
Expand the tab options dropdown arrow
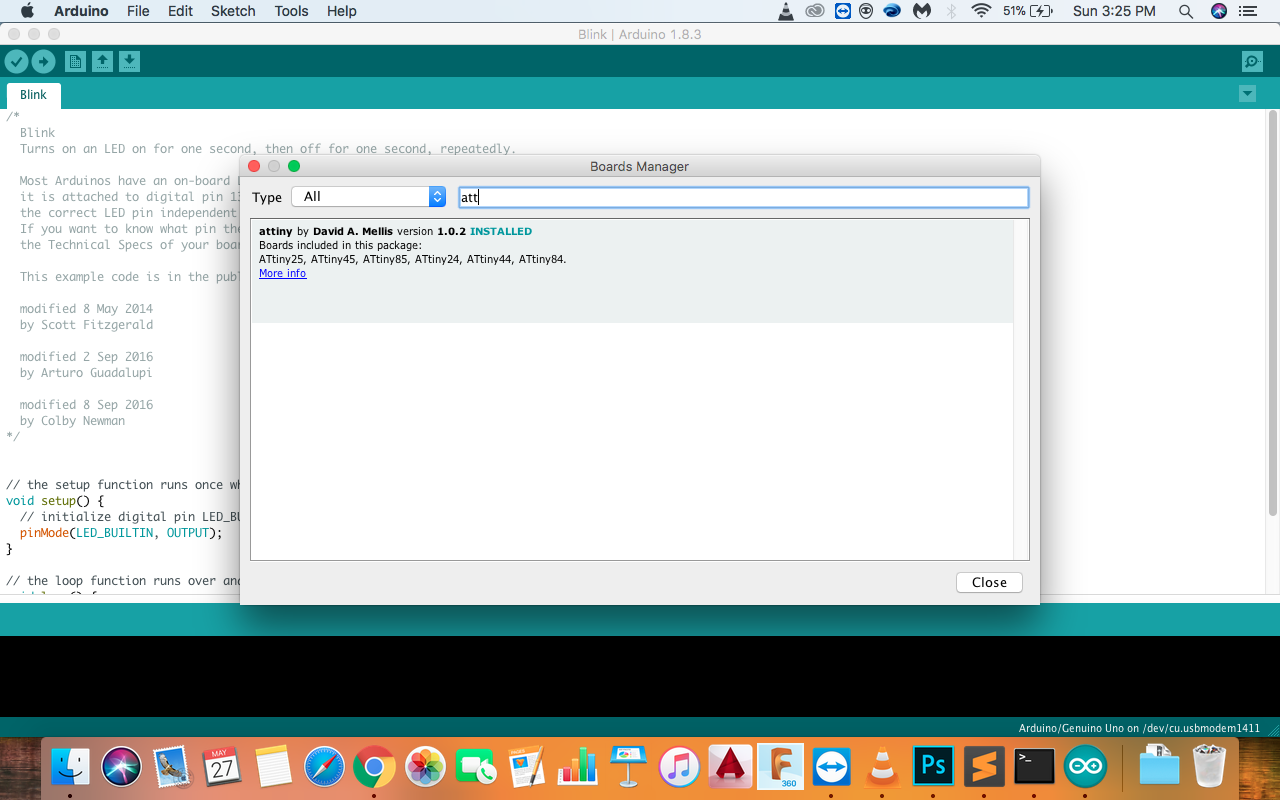point(1247,94)
